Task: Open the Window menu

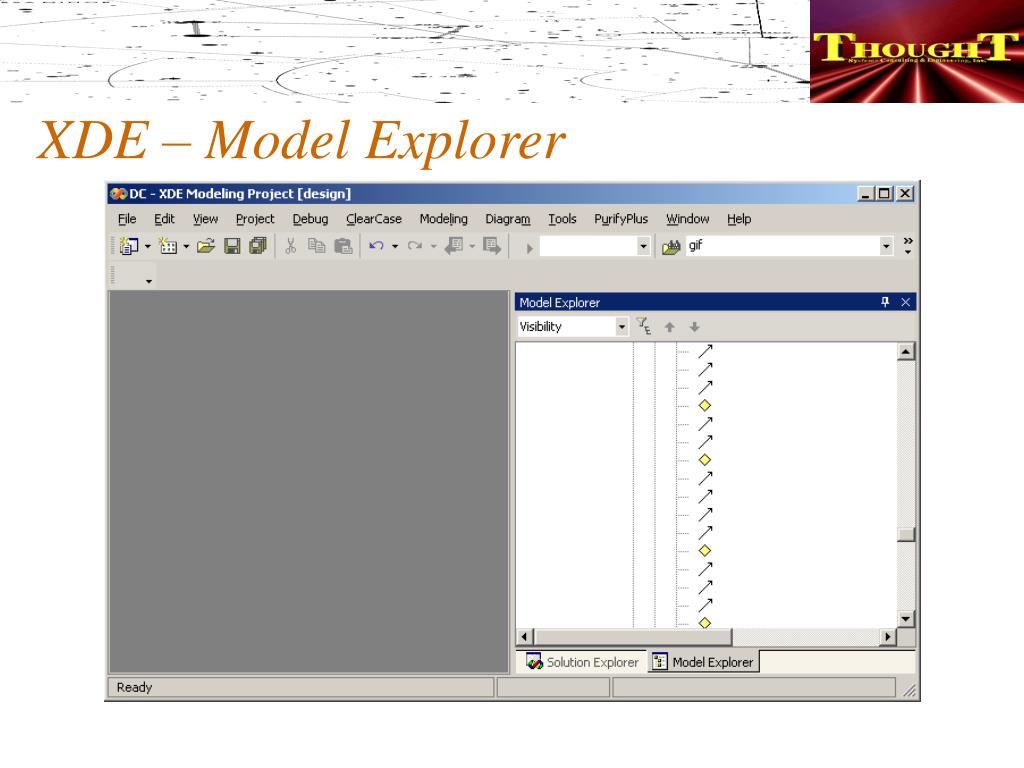Action: 688,219
